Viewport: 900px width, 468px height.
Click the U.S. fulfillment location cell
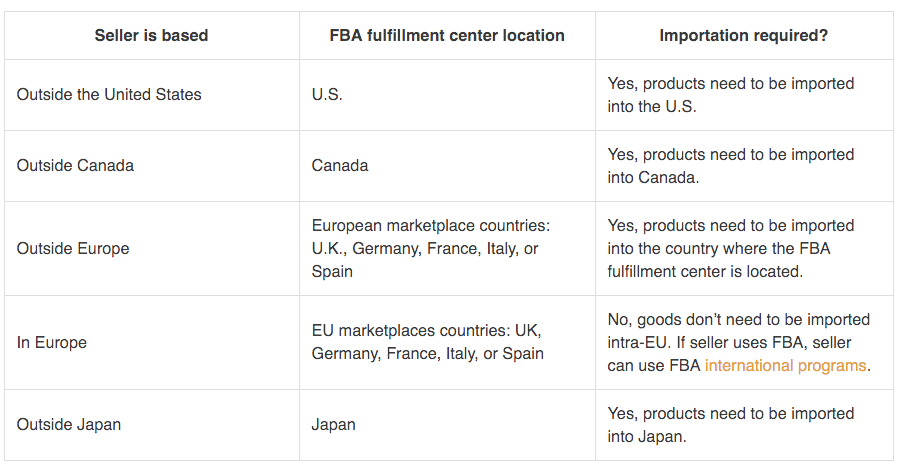point(327,95)
